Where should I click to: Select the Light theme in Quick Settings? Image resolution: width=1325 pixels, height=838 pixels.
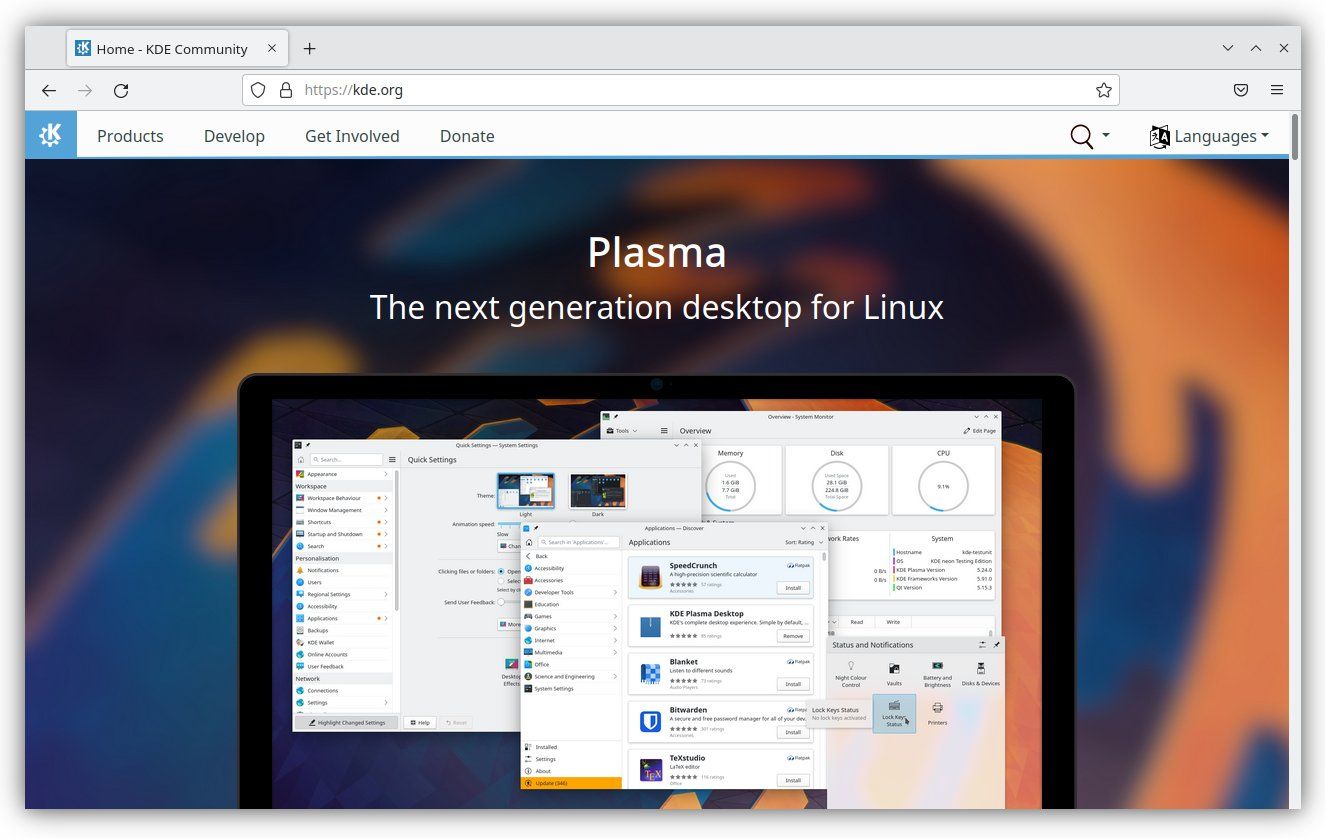point(526,489)
